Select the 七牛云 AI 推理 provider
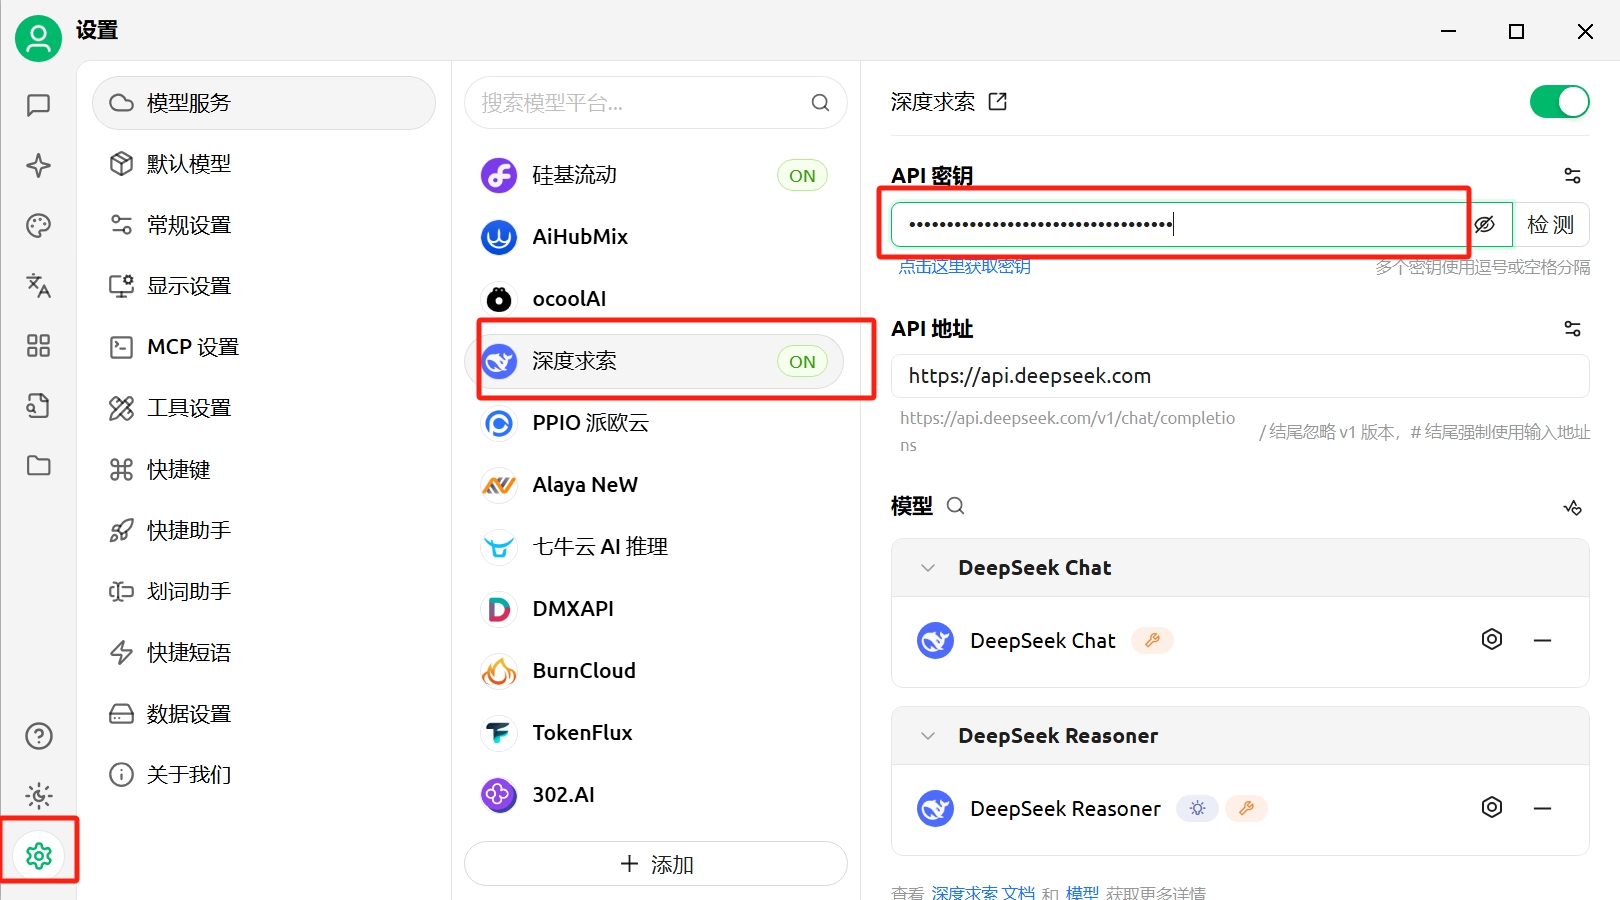Screen dimensions: 1620x900 coord(656,547)
